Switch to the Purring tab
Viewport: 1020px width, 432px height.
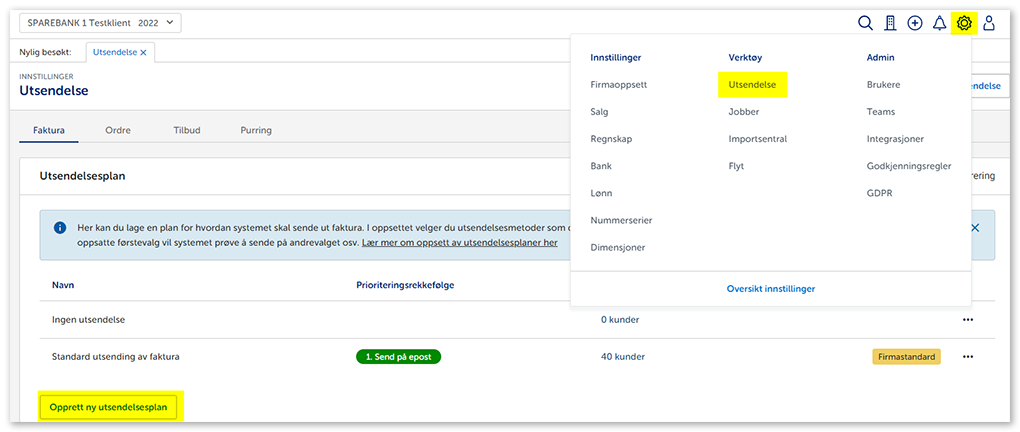coord(256,130)
